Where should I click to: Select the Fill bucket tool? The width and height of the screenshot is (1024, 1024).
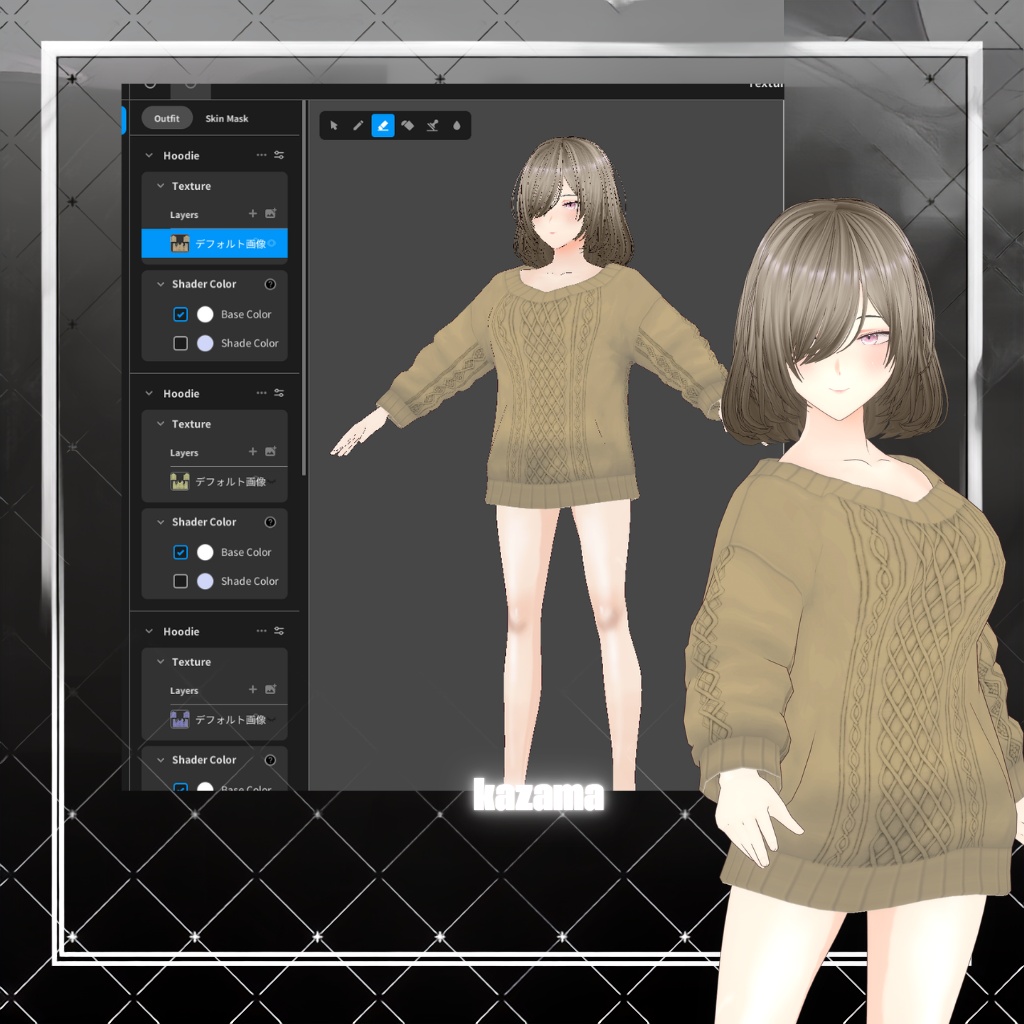coord(408,125)
